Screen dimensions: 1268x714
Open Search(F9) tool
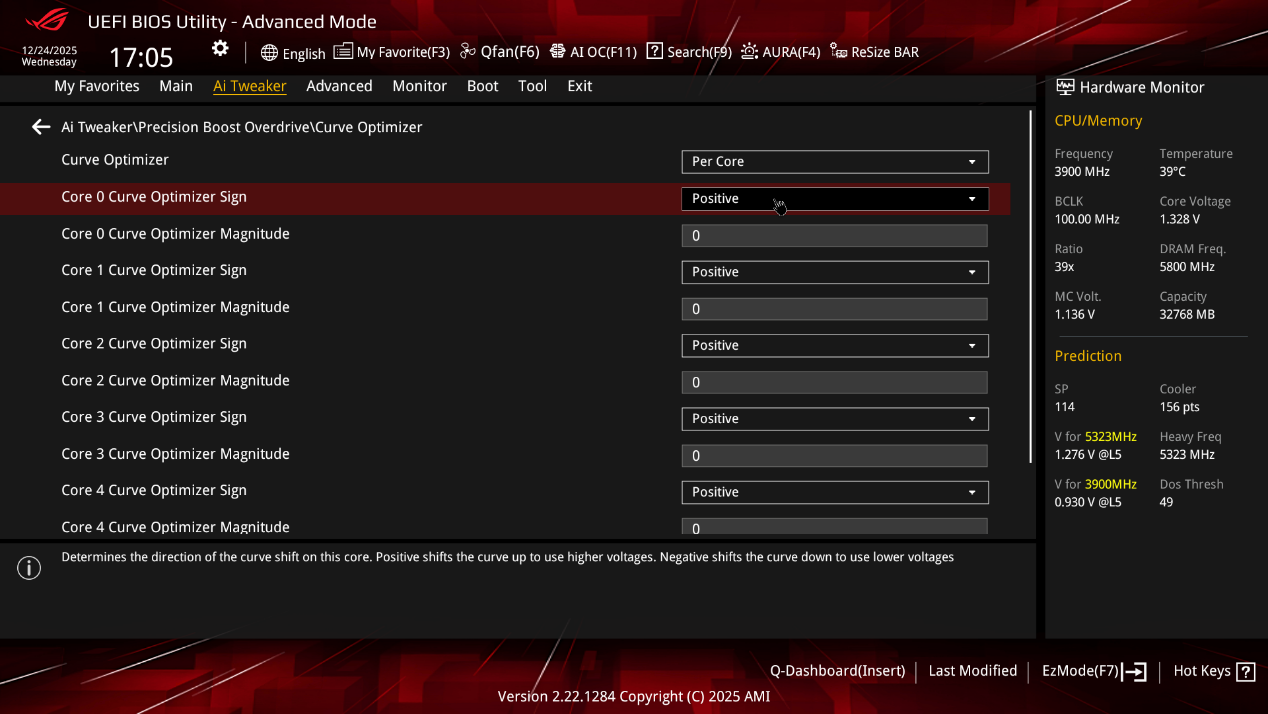689,52
